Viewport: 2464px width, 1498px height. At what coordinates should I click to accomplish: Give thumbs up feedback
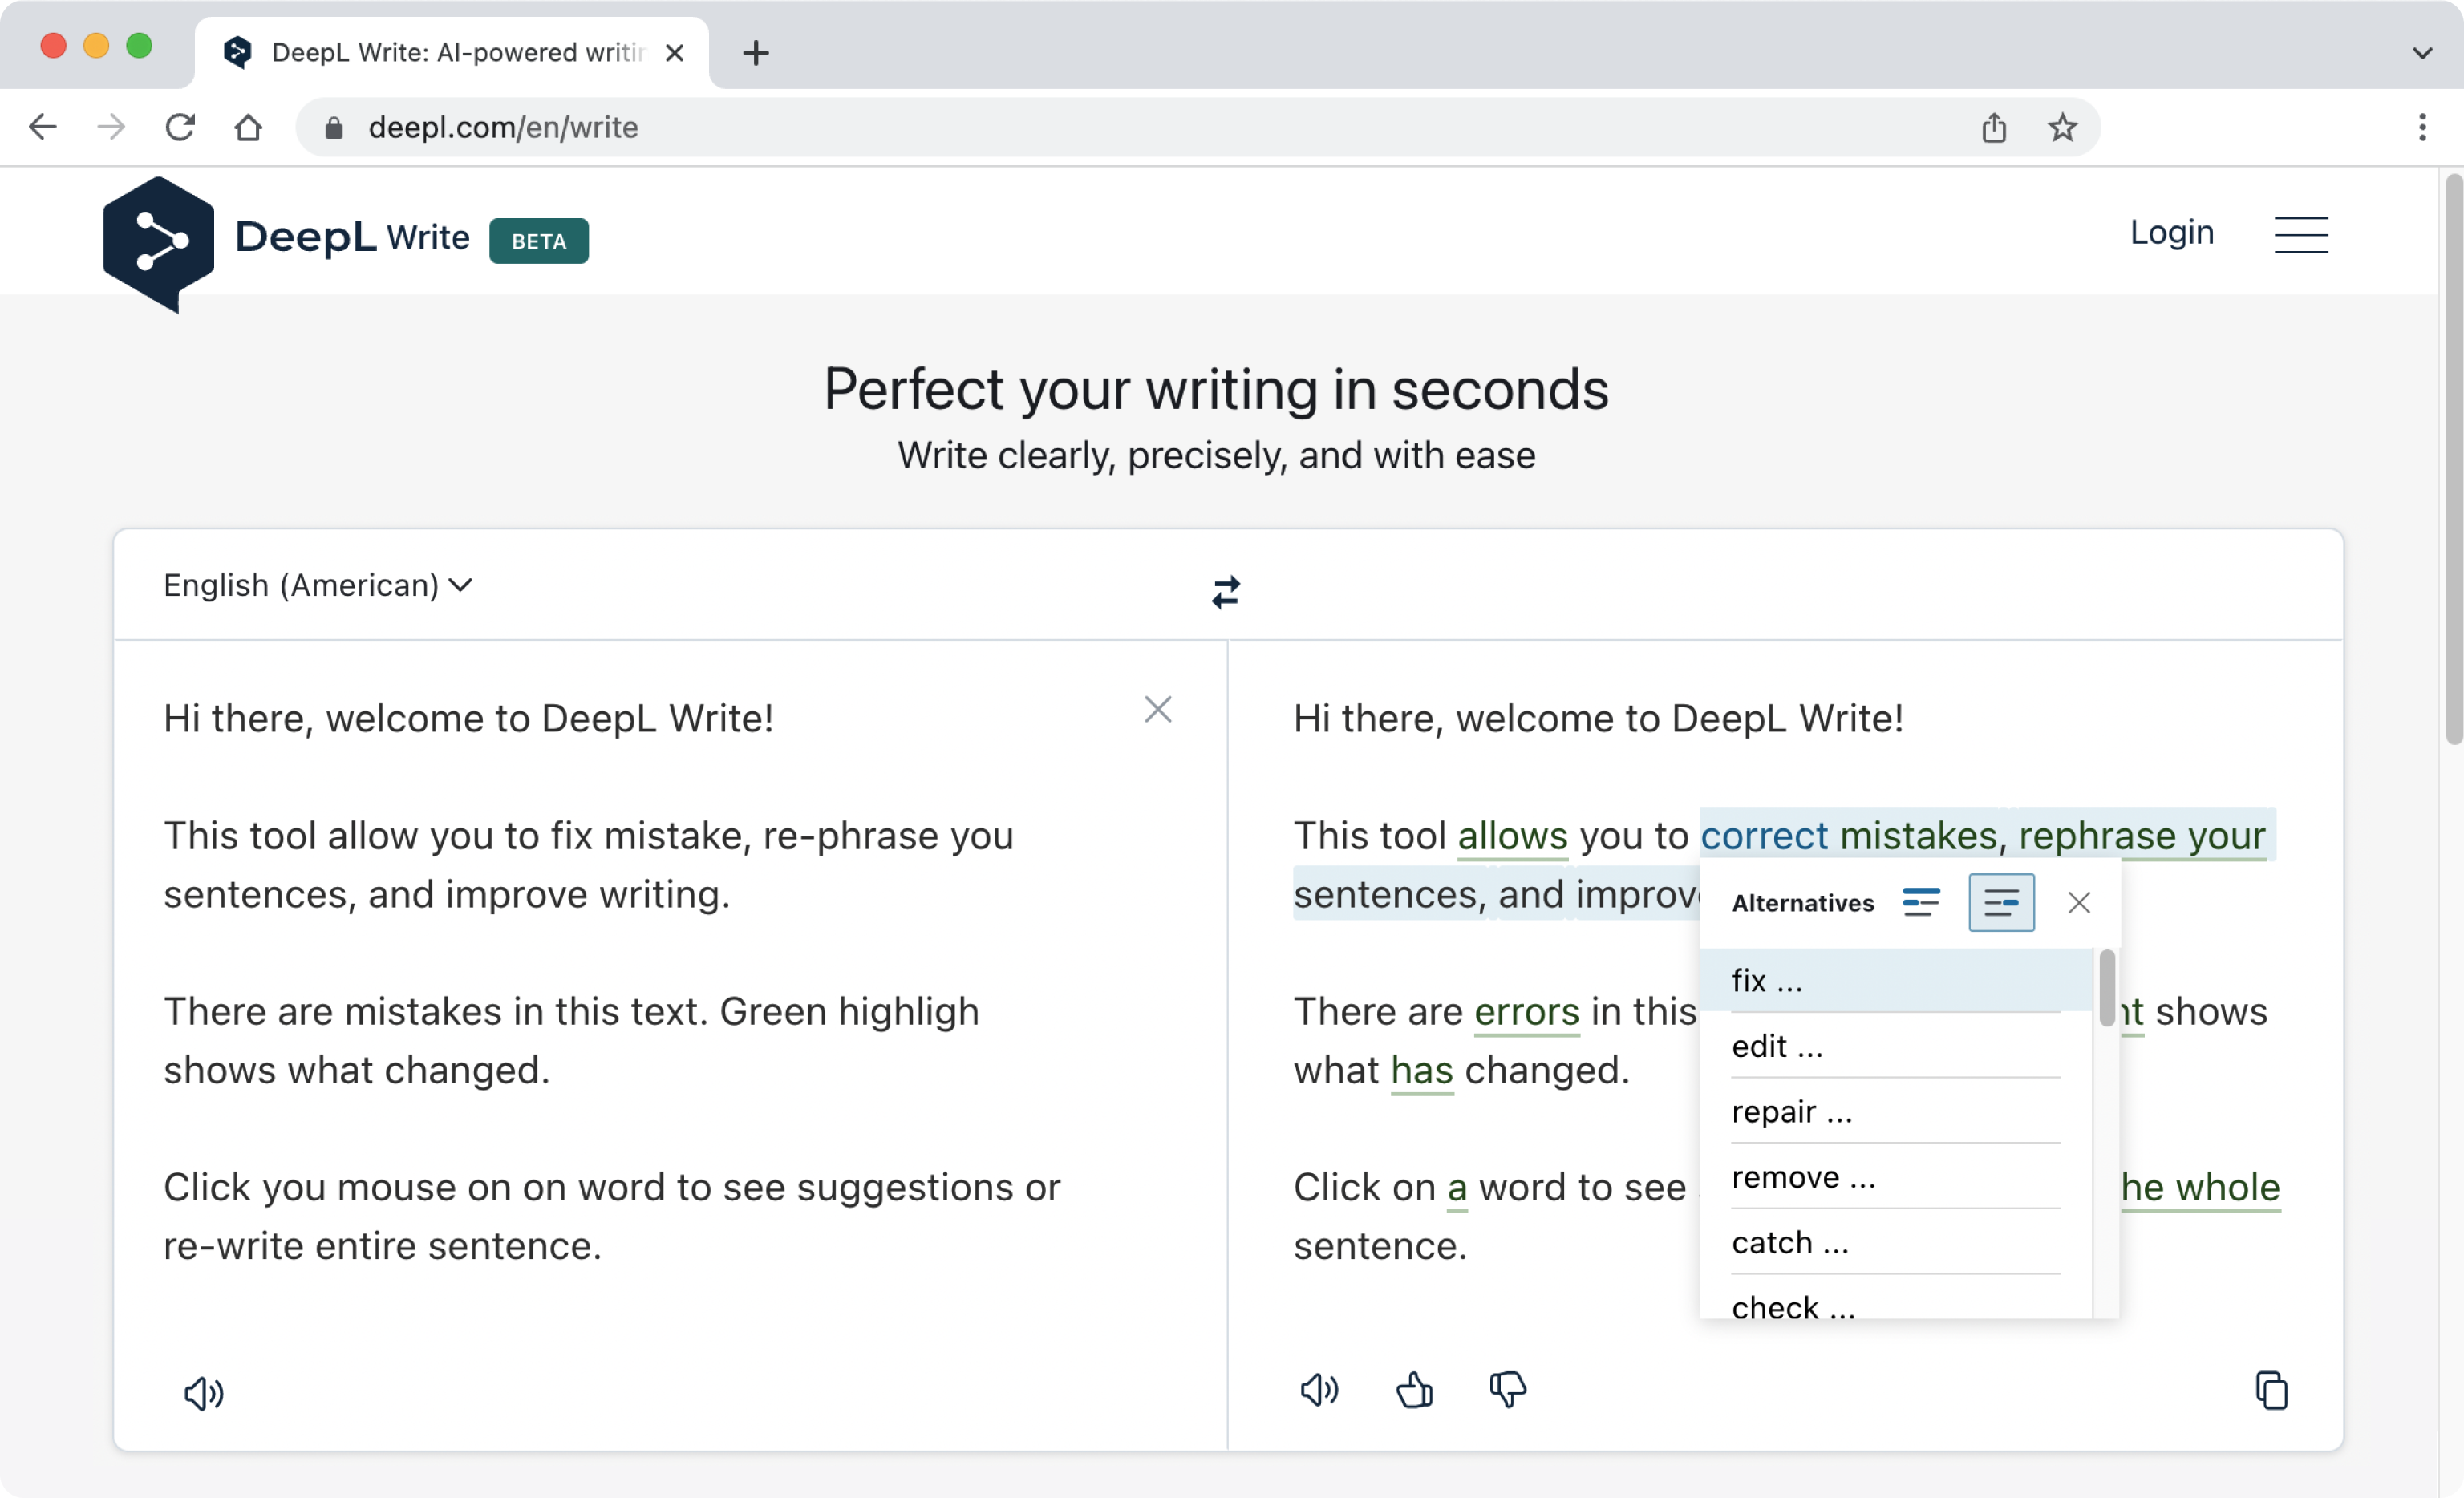point(1414,1389)
